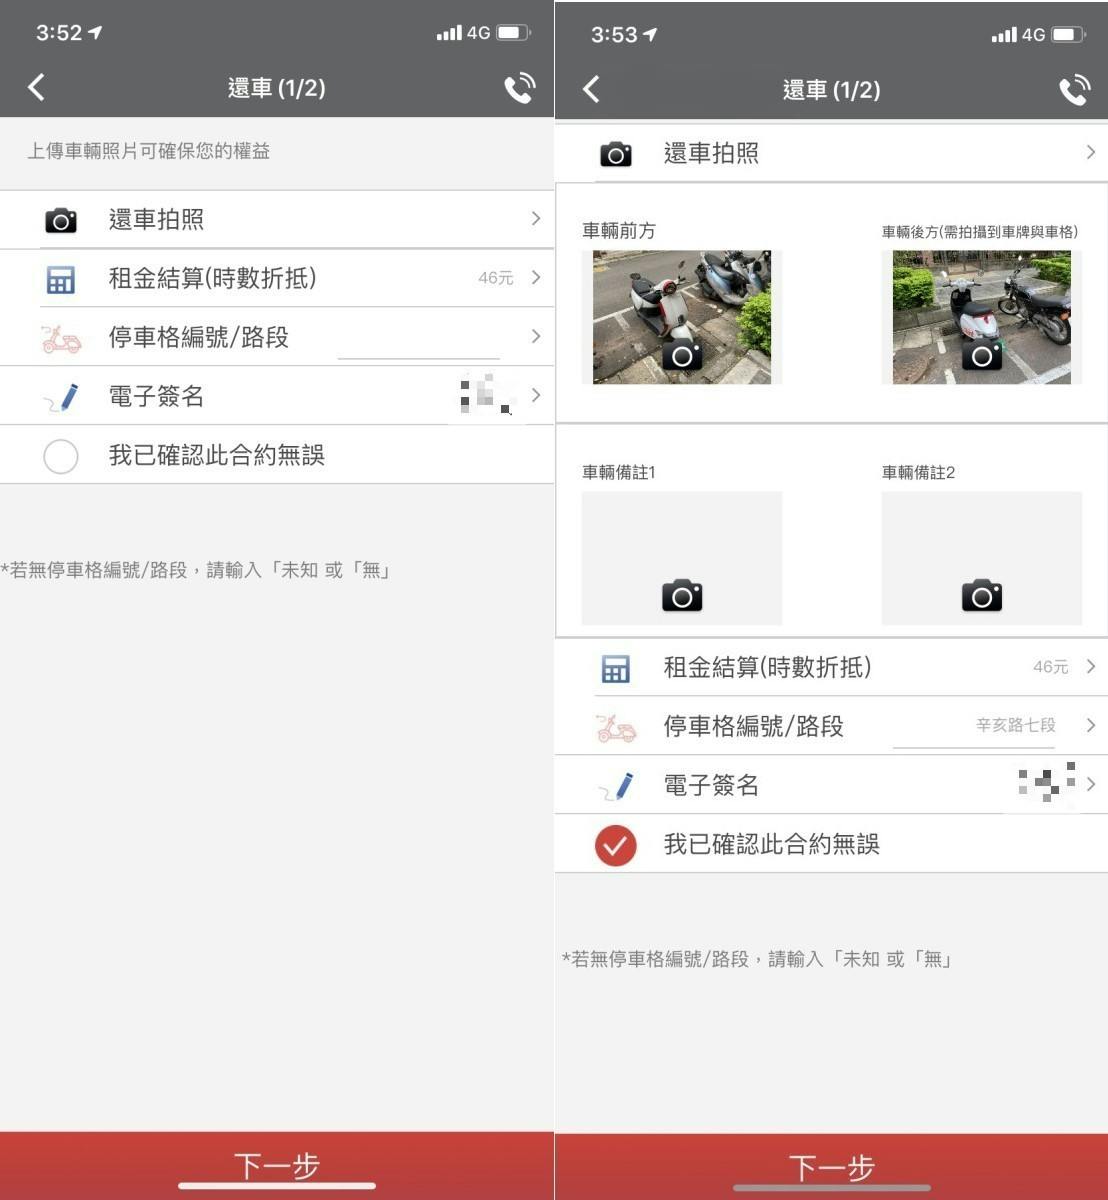Image resolution: width=1108 pixels, height=1200 pixels.
Task: Tap 停車格編號/路段 label on left screen
Action: pos(199,338)
